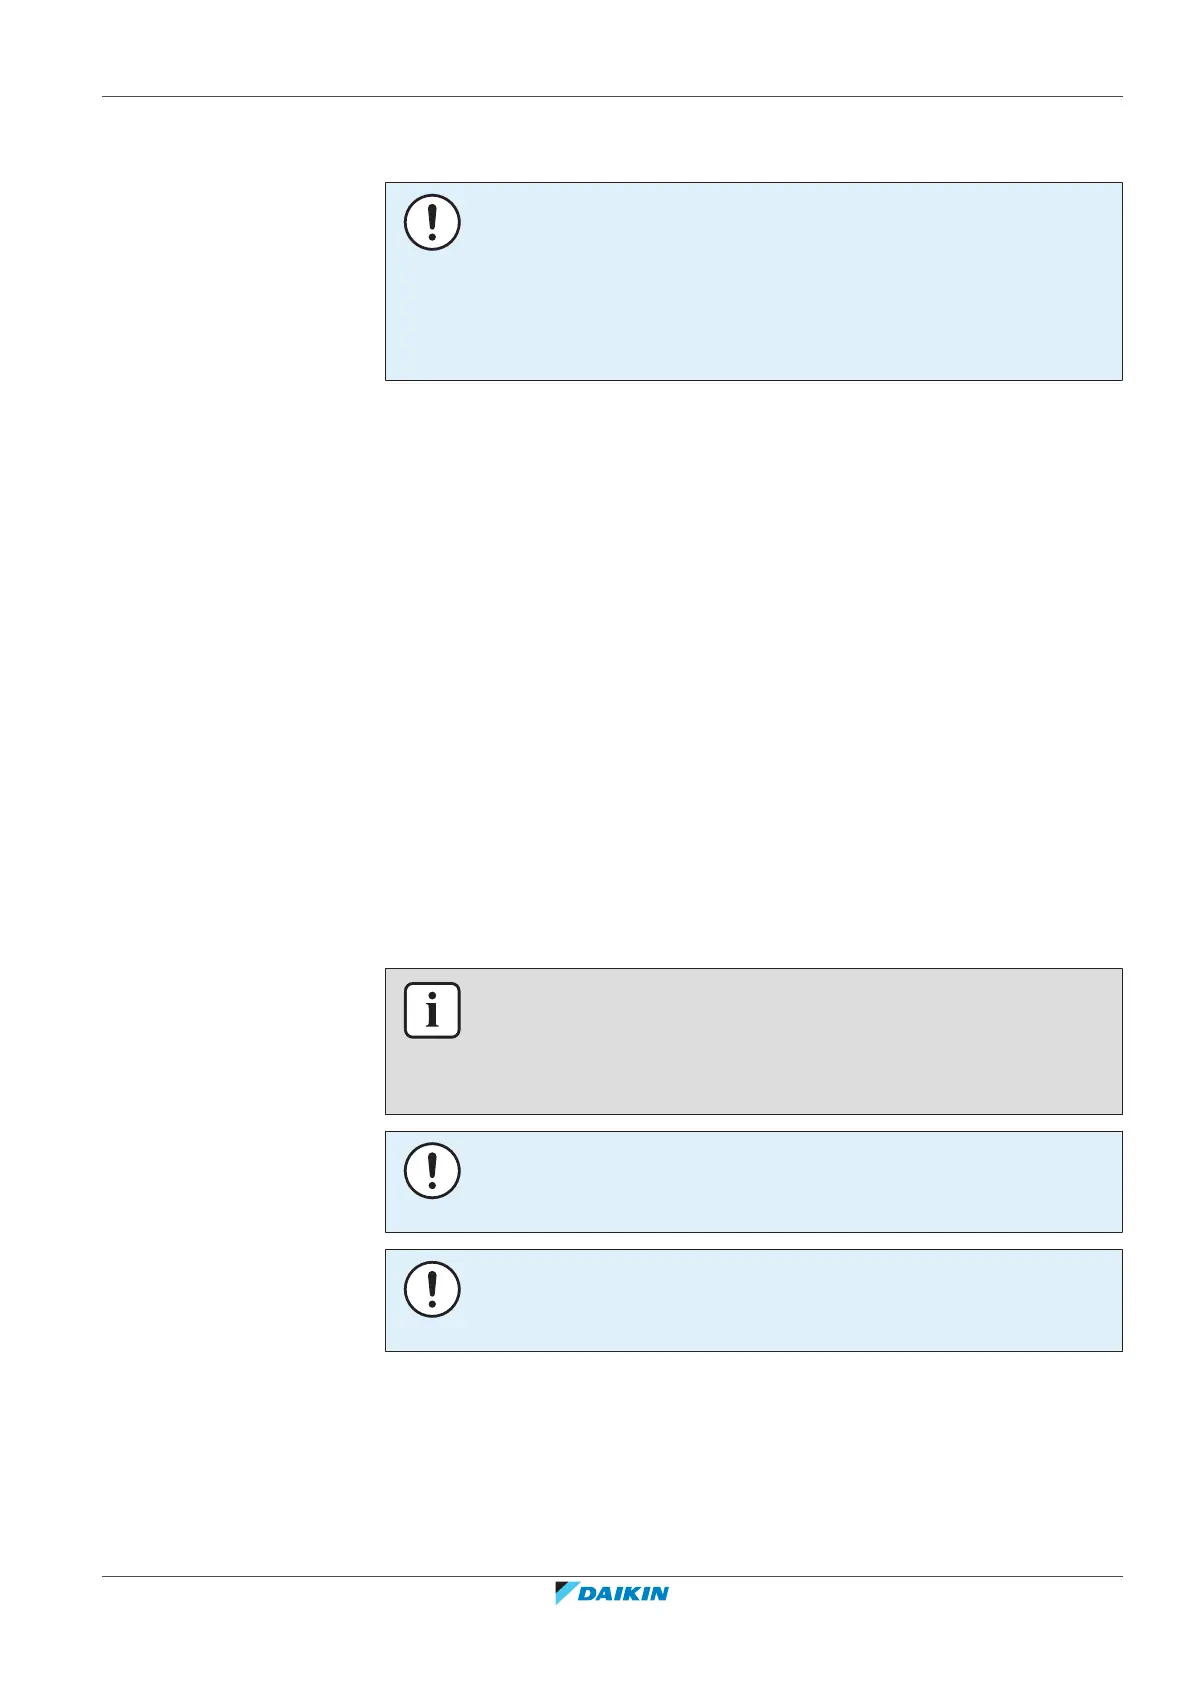Click blank space between top notice and gray box
The width and height of the screenshot is (1191, 1684).
pos(750,670)
